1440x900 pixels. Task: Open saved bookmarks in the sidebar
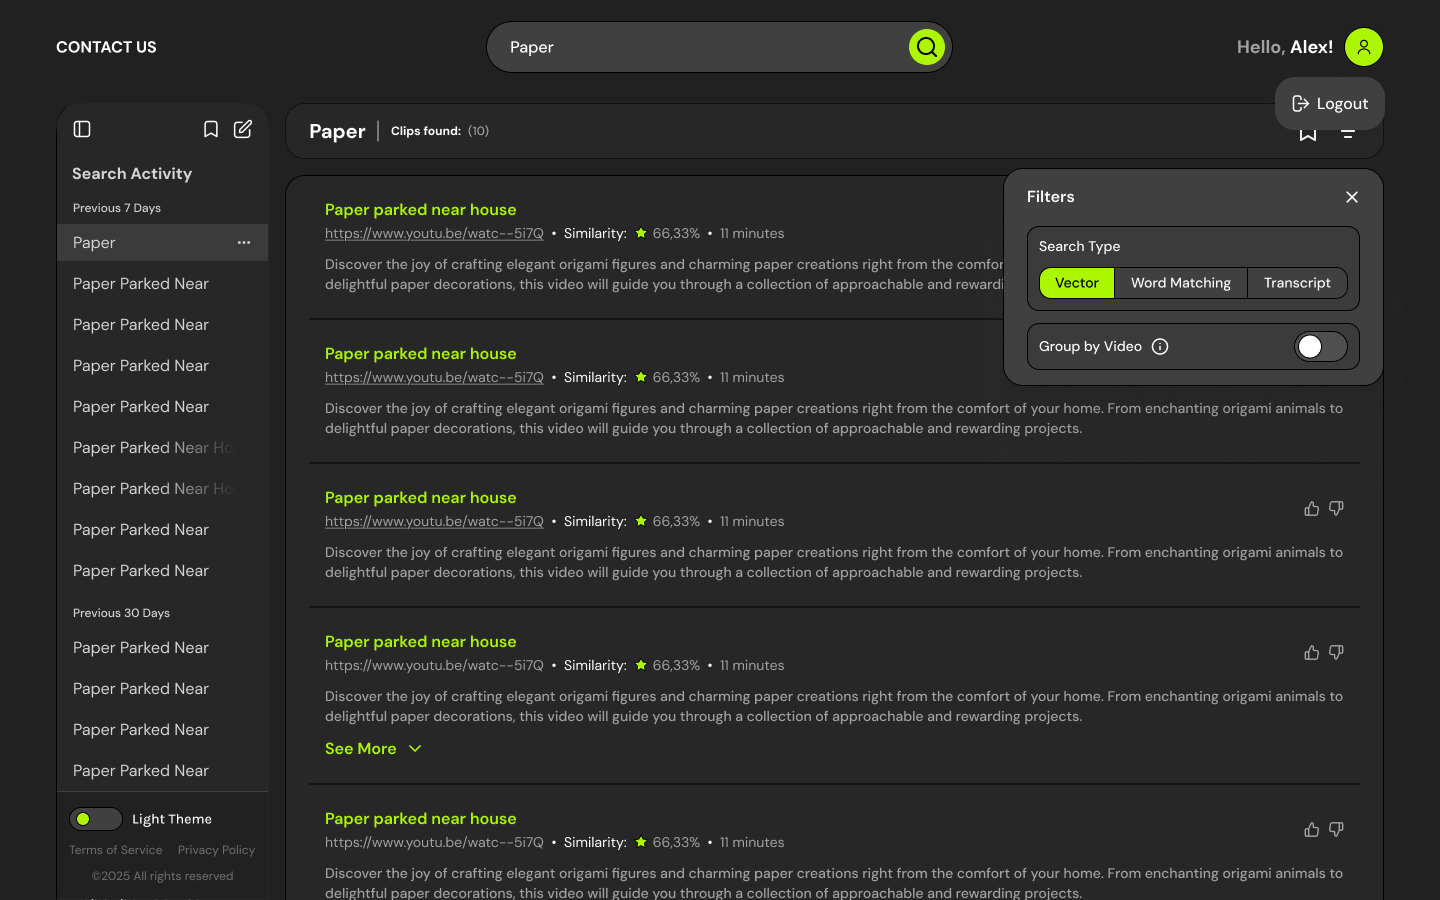coord(210,129)
